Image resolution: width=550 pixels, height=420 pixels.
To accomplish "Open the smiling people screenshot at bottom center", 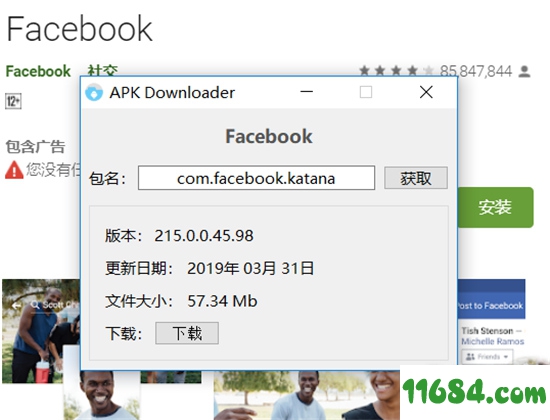I will (x=307, y=395).
